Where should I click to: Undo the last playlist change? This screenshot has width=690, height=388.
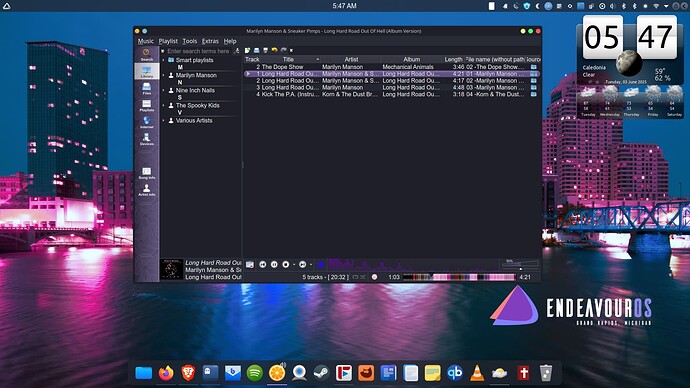(275, 50)
